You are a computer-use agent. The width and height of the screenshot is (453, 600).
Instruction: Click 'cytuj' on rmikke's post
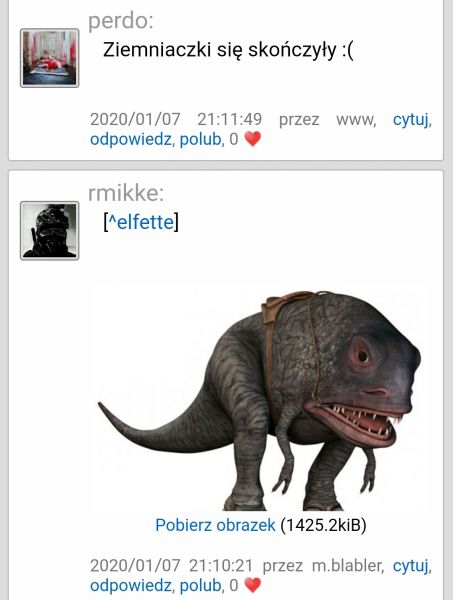click(410, 566)
